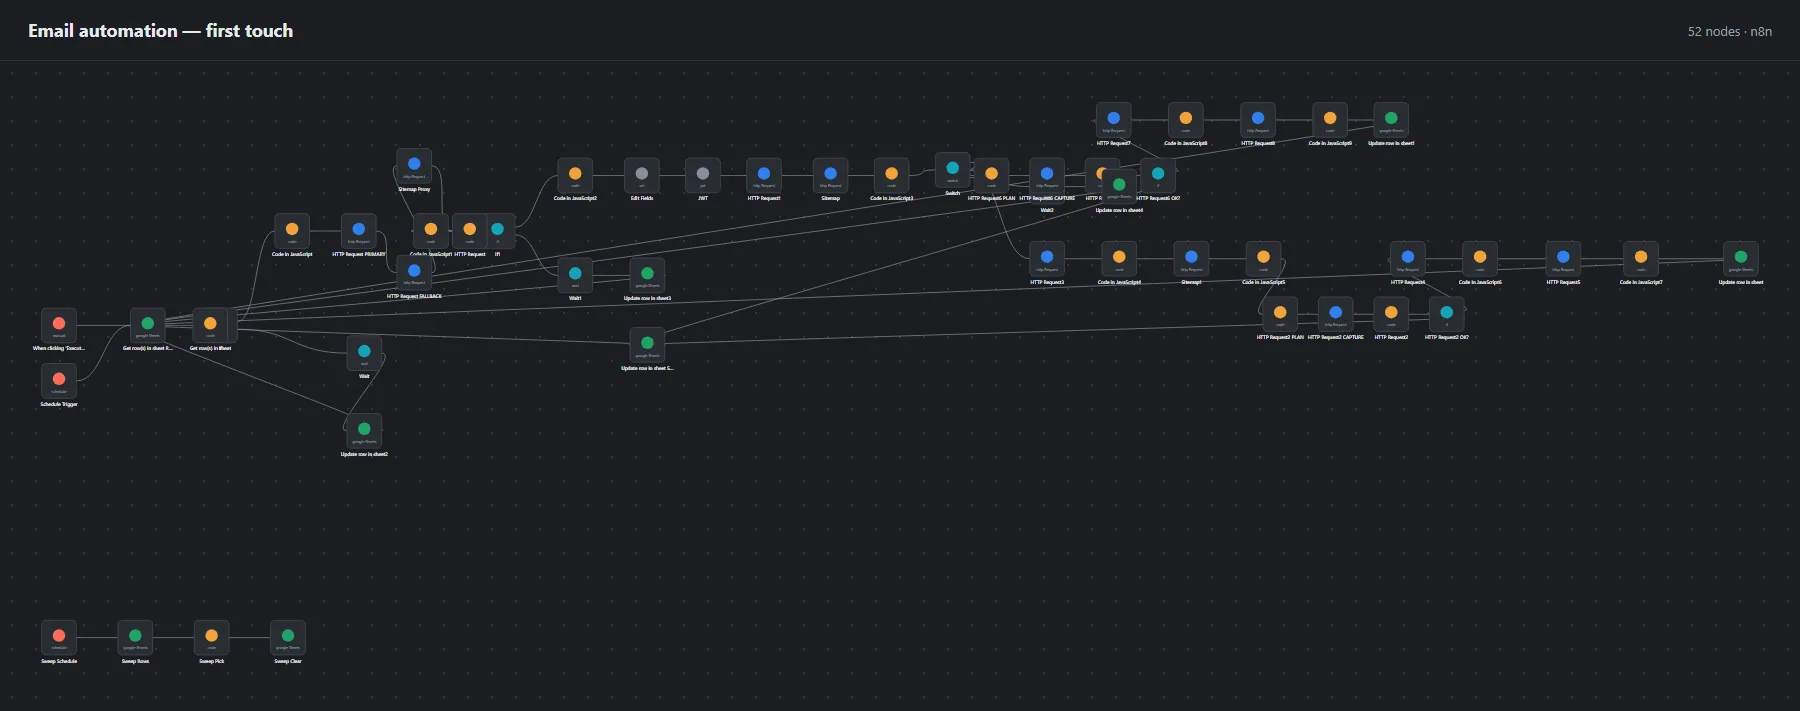Select the 'Update row in sheet S...' node

click(x=647, y=346)
